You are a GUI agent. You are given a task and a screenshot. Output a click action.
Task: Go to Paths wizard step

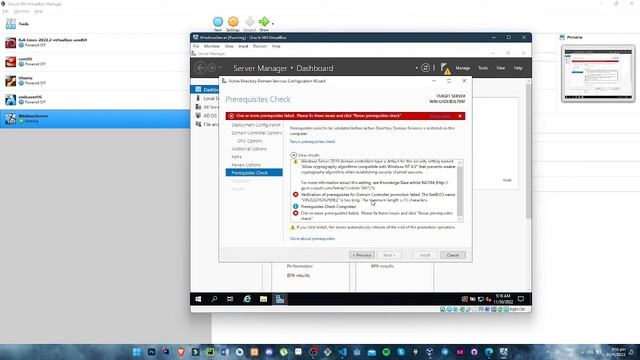coord(236,157)
